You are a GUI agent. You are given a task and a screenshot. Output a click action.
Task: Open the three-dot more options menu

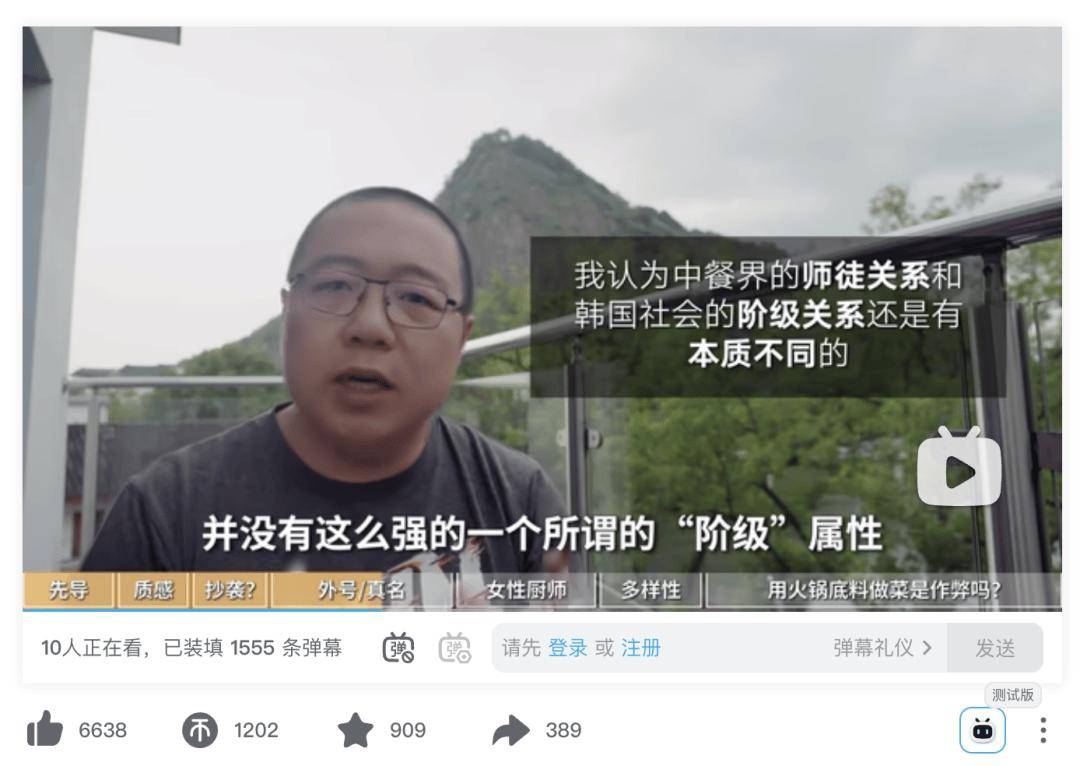point(1043,730)
